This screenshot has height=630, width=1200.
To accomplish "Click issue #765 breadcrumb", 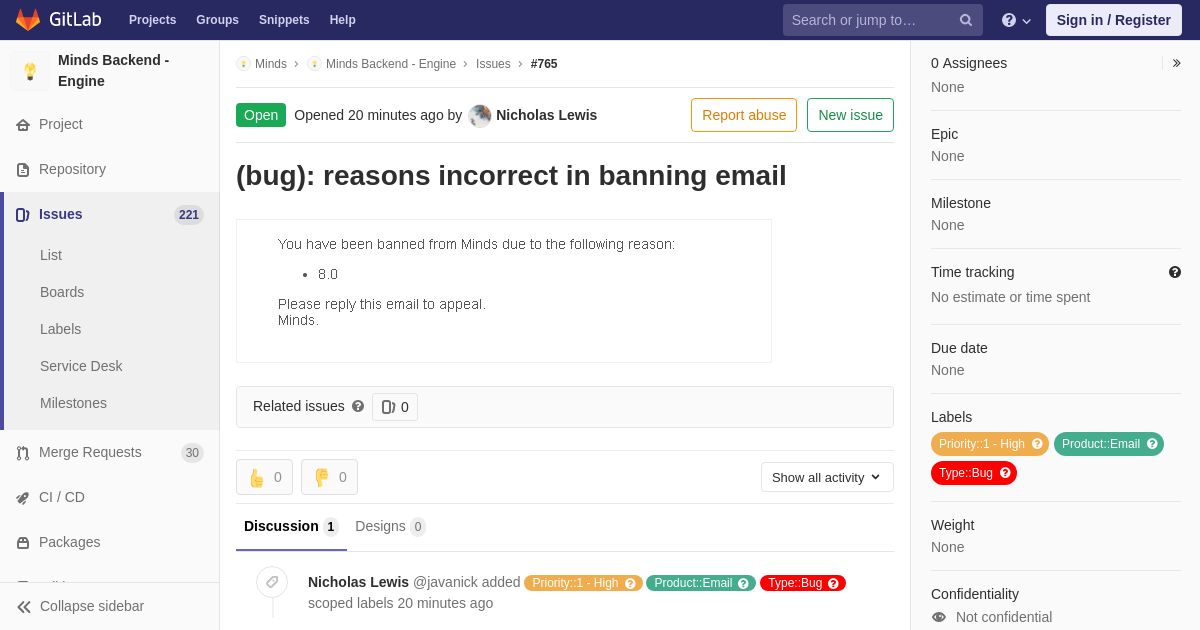I will click(544, 64).
